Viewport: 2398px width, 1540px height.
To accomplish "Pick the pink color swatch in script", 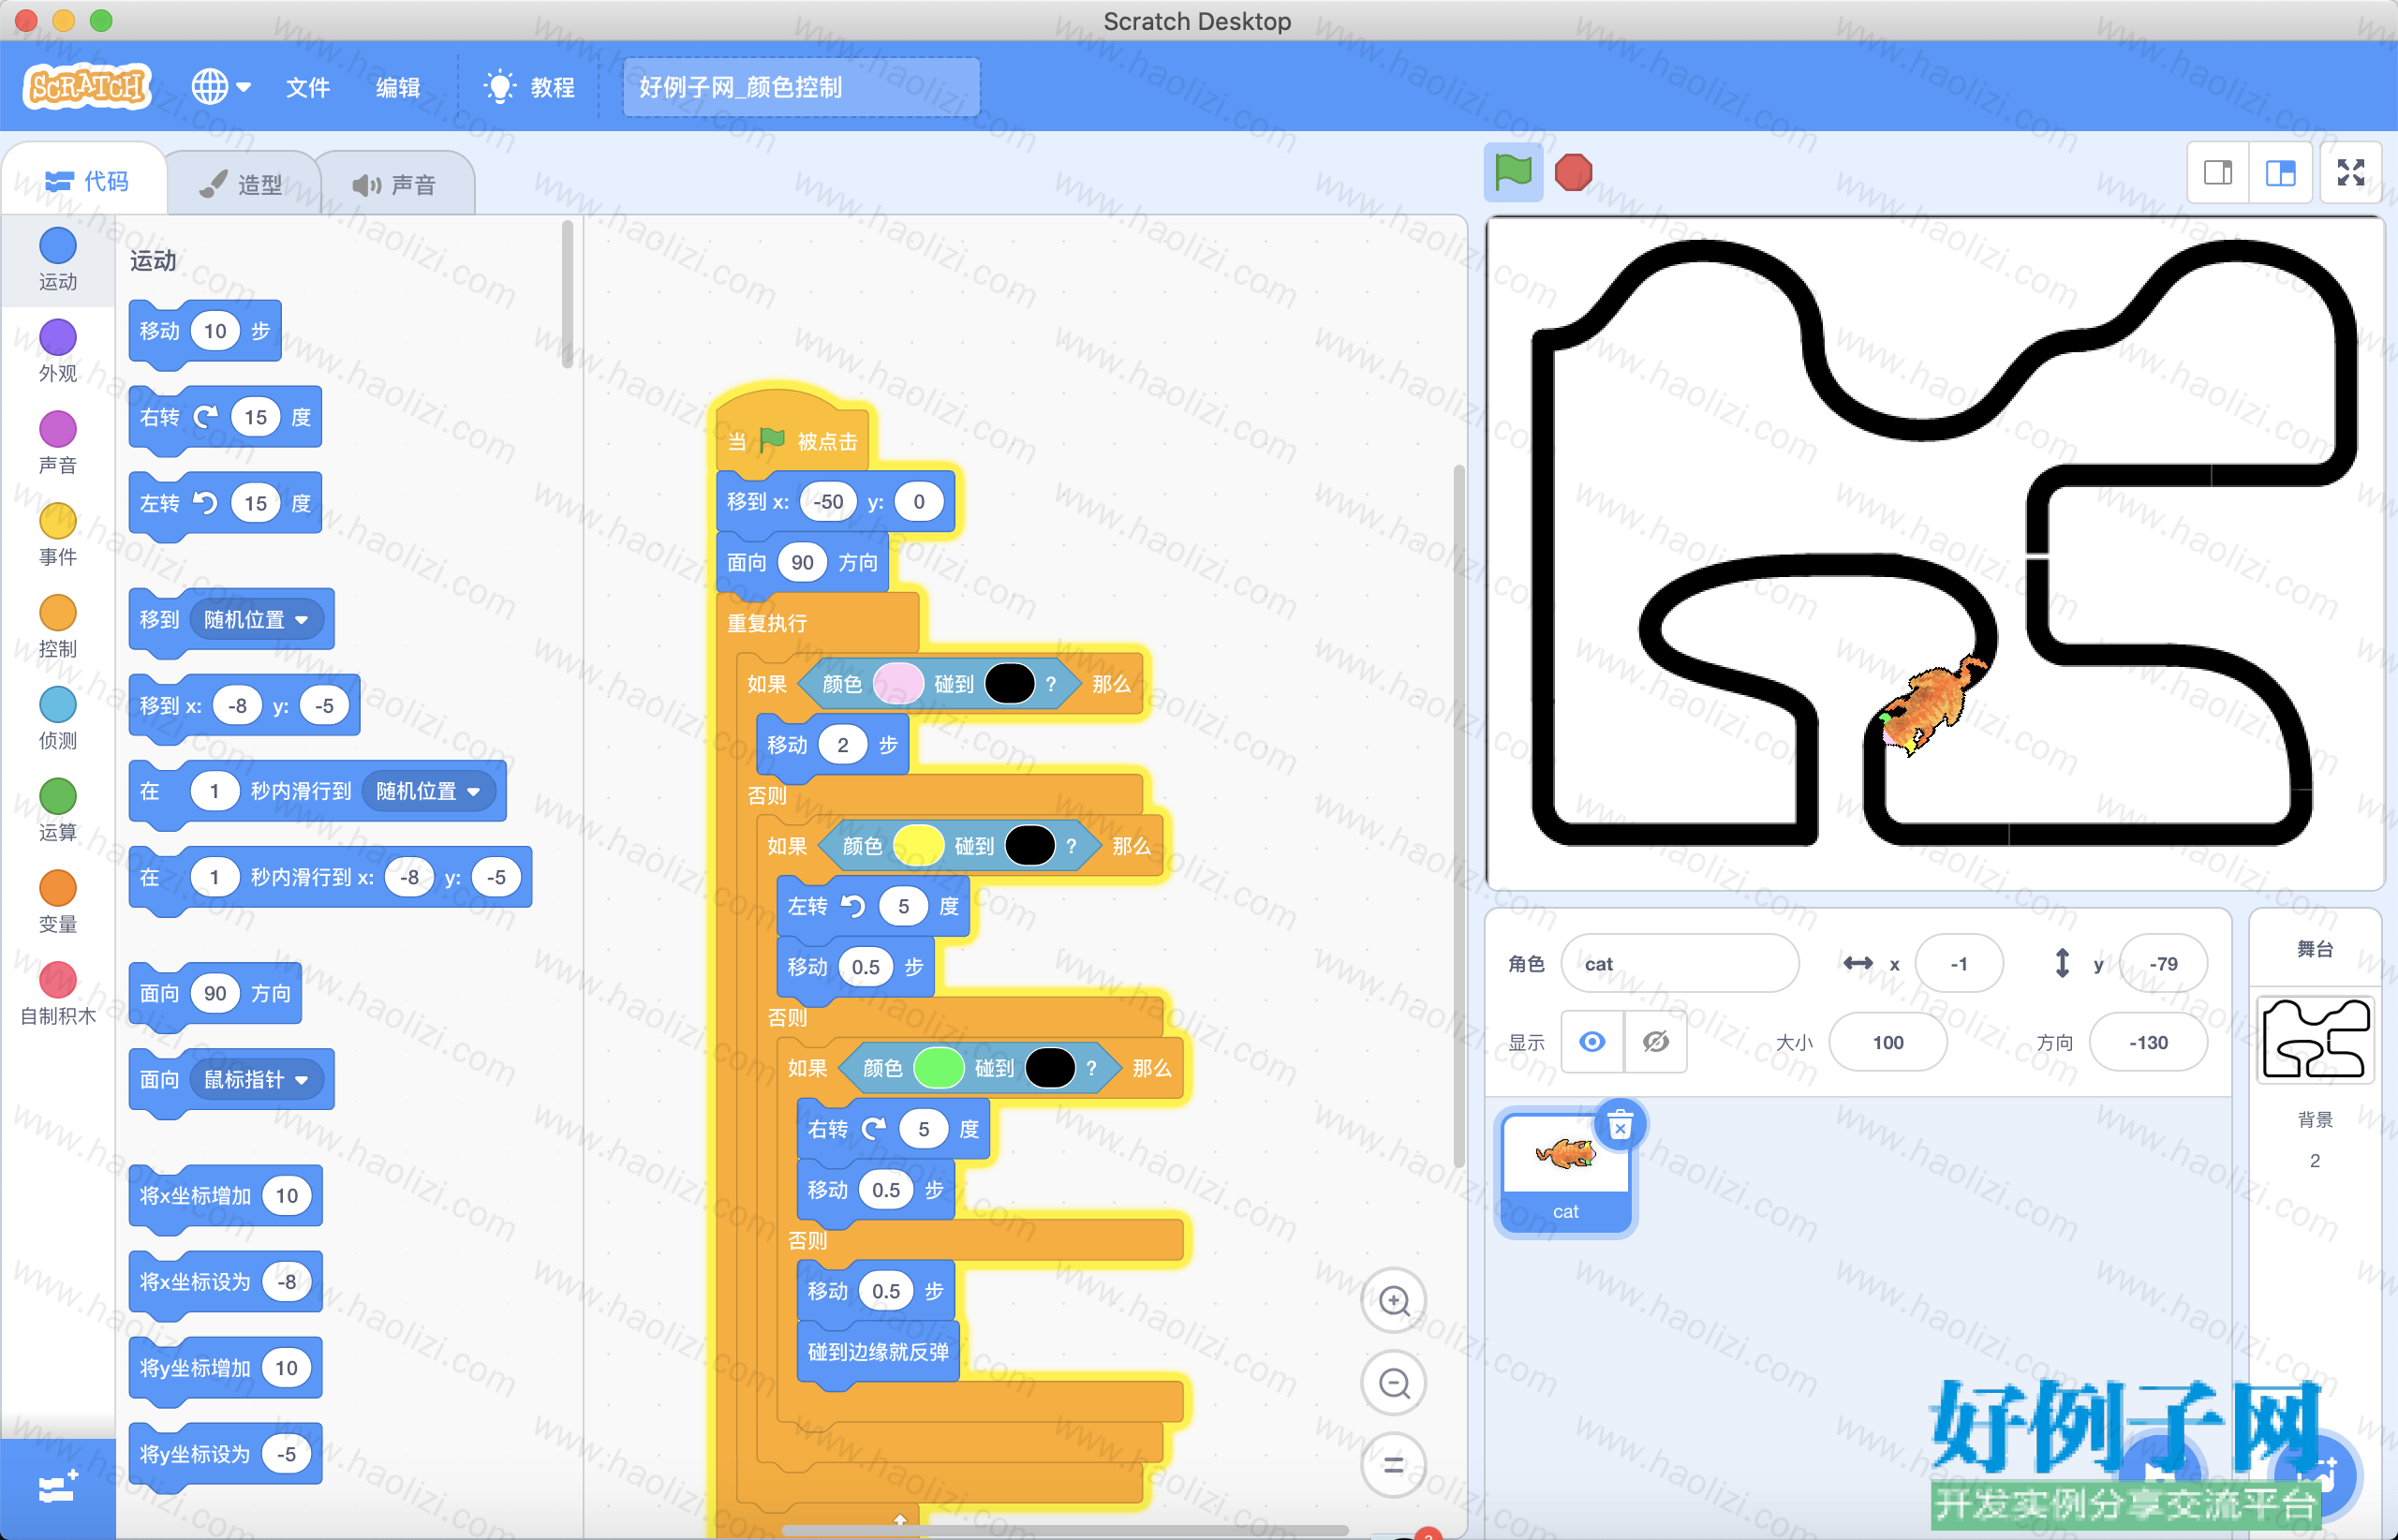I will (898, 684).
